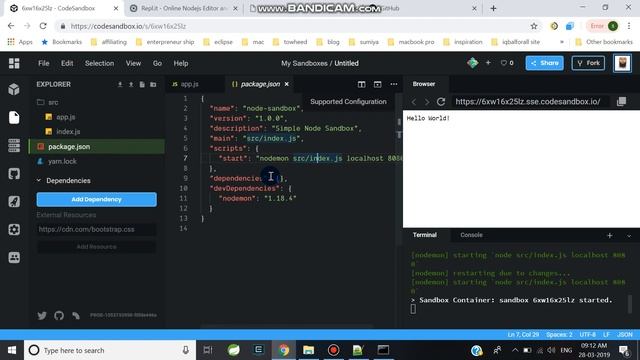Click the Chrome address bar
Viewport: 640px width, 360px height.
point(294,26)
